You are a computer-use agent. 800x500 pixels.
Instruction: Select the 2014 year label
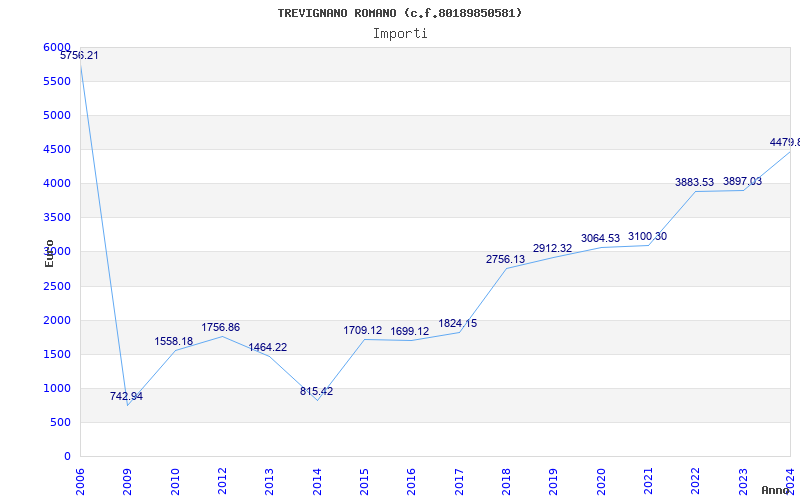coord(317,482)
